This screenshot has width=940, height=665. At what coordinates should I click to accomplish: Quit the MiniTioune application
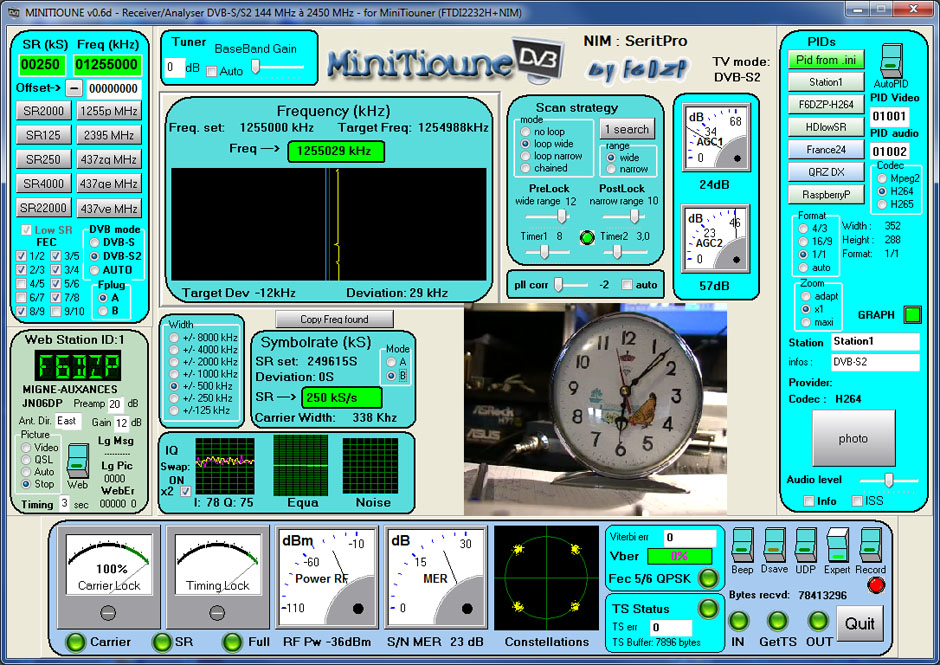pos(860,624)
